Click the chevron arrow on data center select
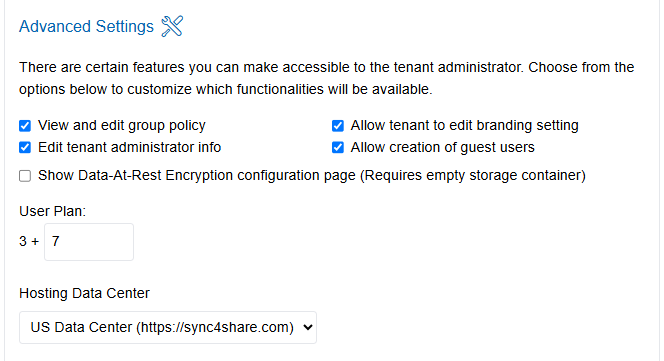Viewport: 664px width, 361px height. [x=308, y=328]
